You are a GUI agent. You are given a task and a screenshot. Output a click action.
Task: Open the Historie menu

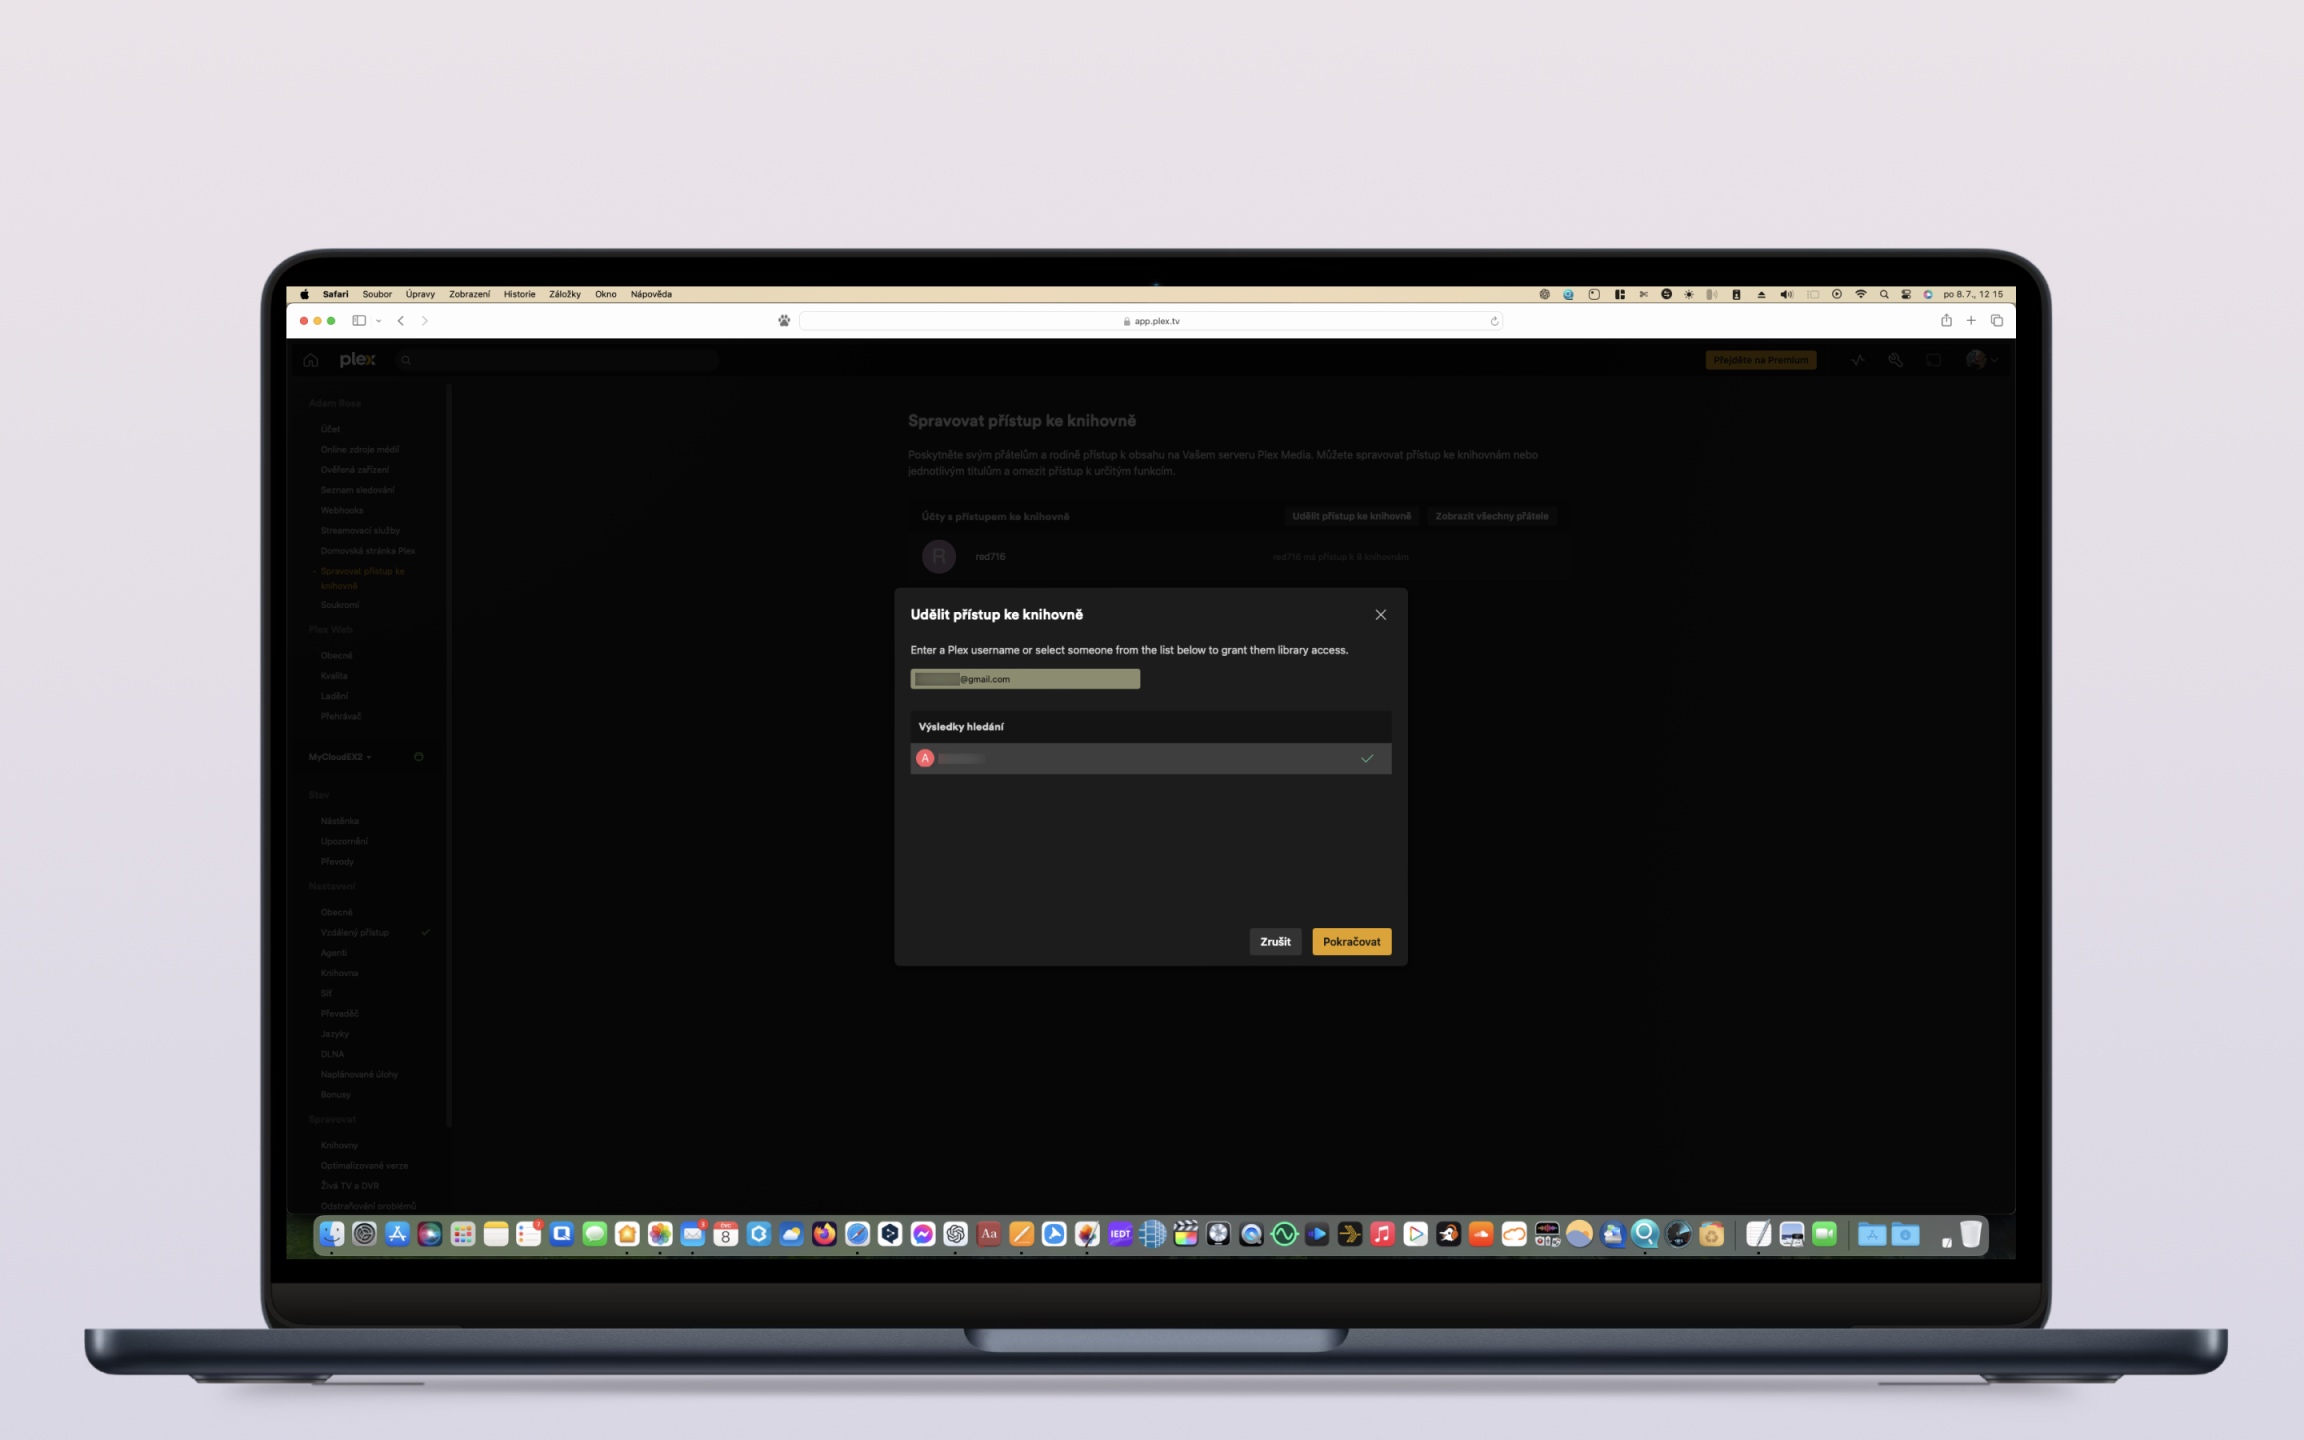[x=519, y=294]
